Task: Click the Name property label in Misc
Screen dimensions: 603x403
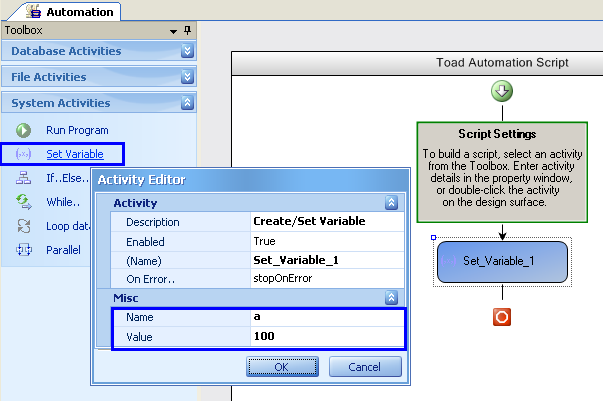Action: pos(140,317)
